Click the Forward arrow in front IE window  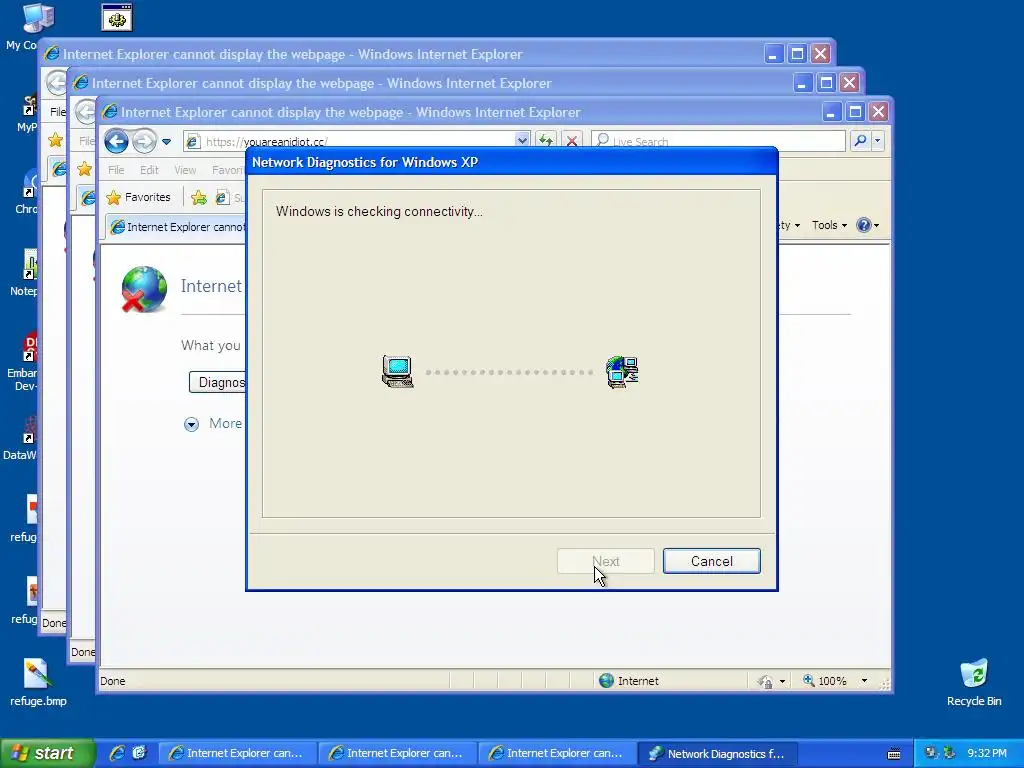[144, 141]
